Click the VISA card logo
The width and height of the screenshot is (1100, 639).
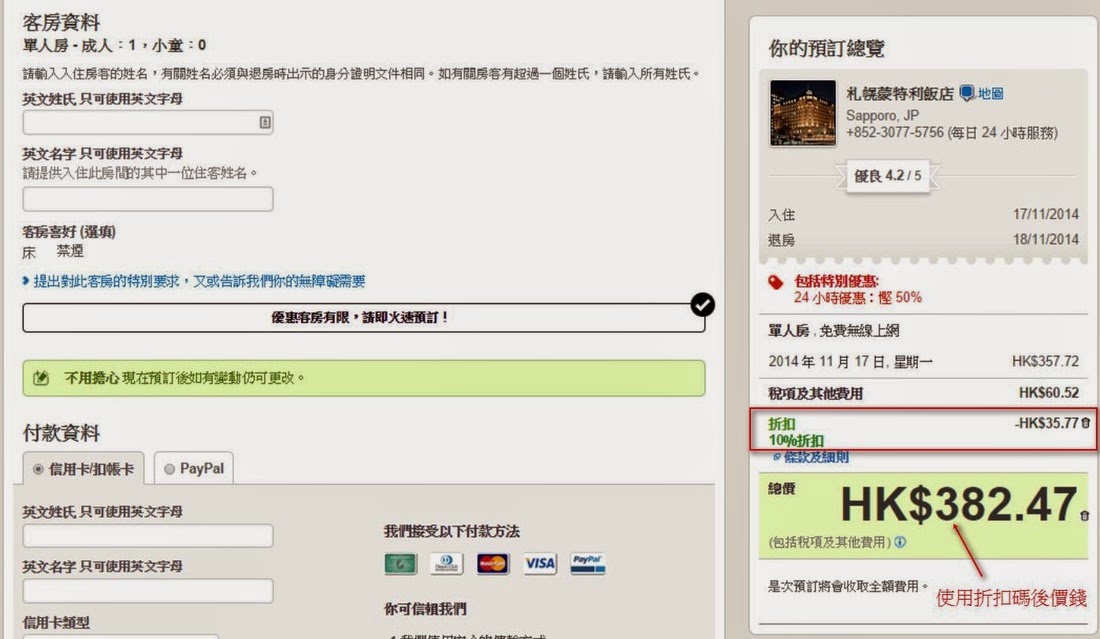click(x=539, y=564)
